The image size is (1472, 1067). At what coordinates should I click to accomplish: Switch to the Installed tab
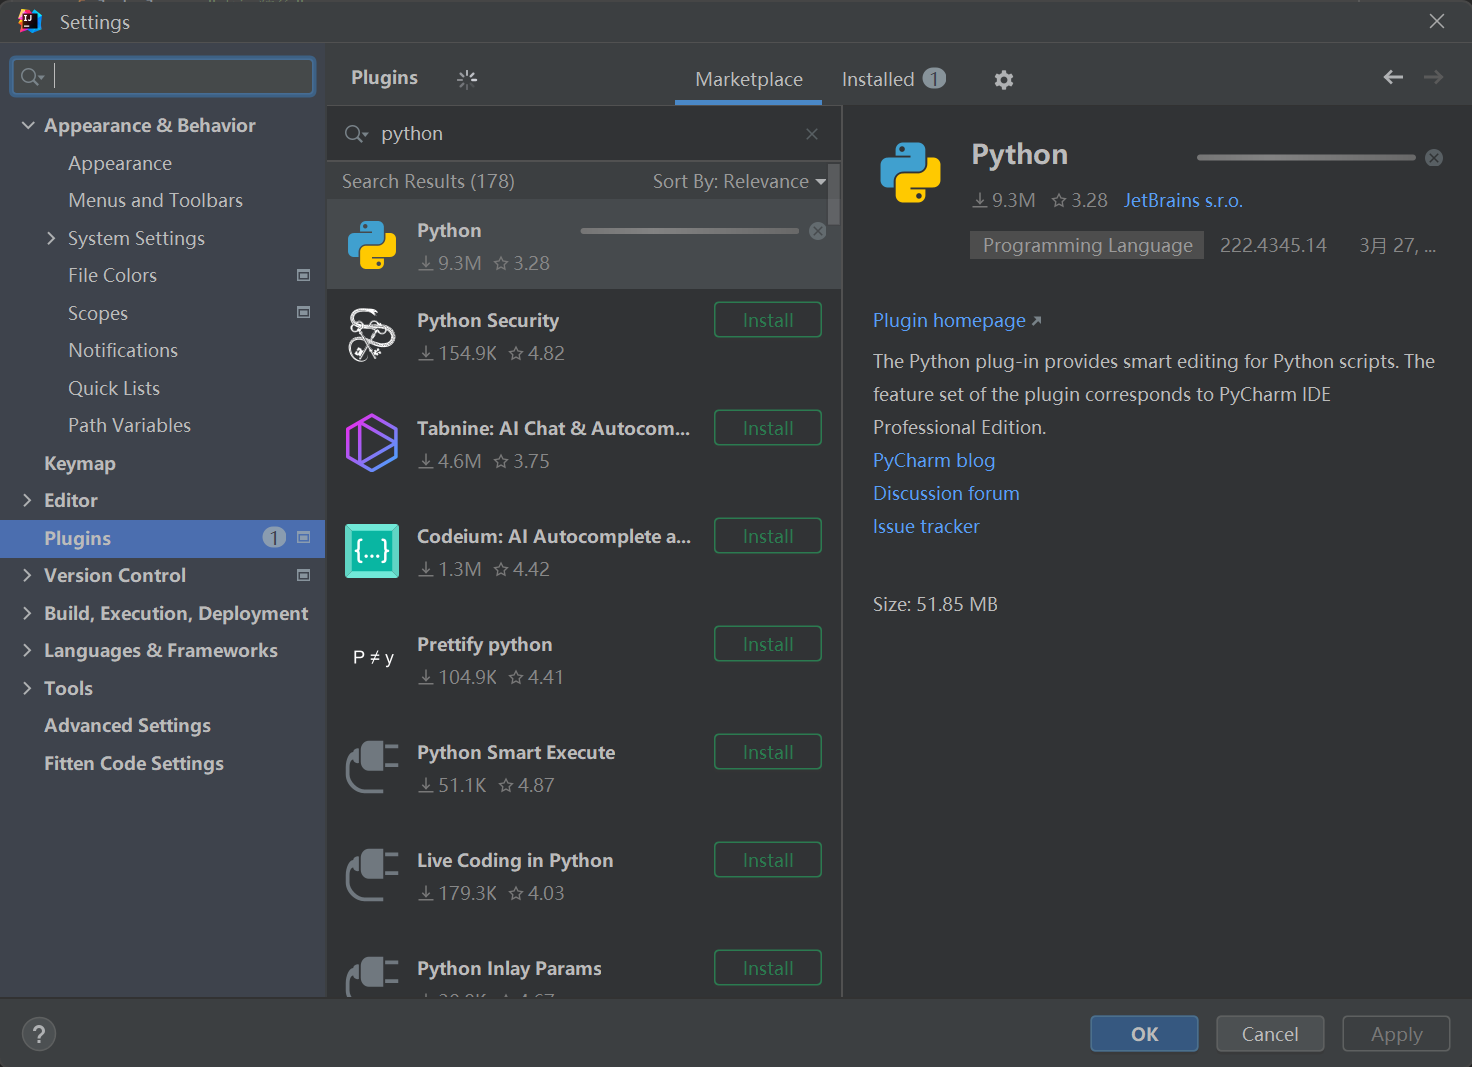point(893,79)
